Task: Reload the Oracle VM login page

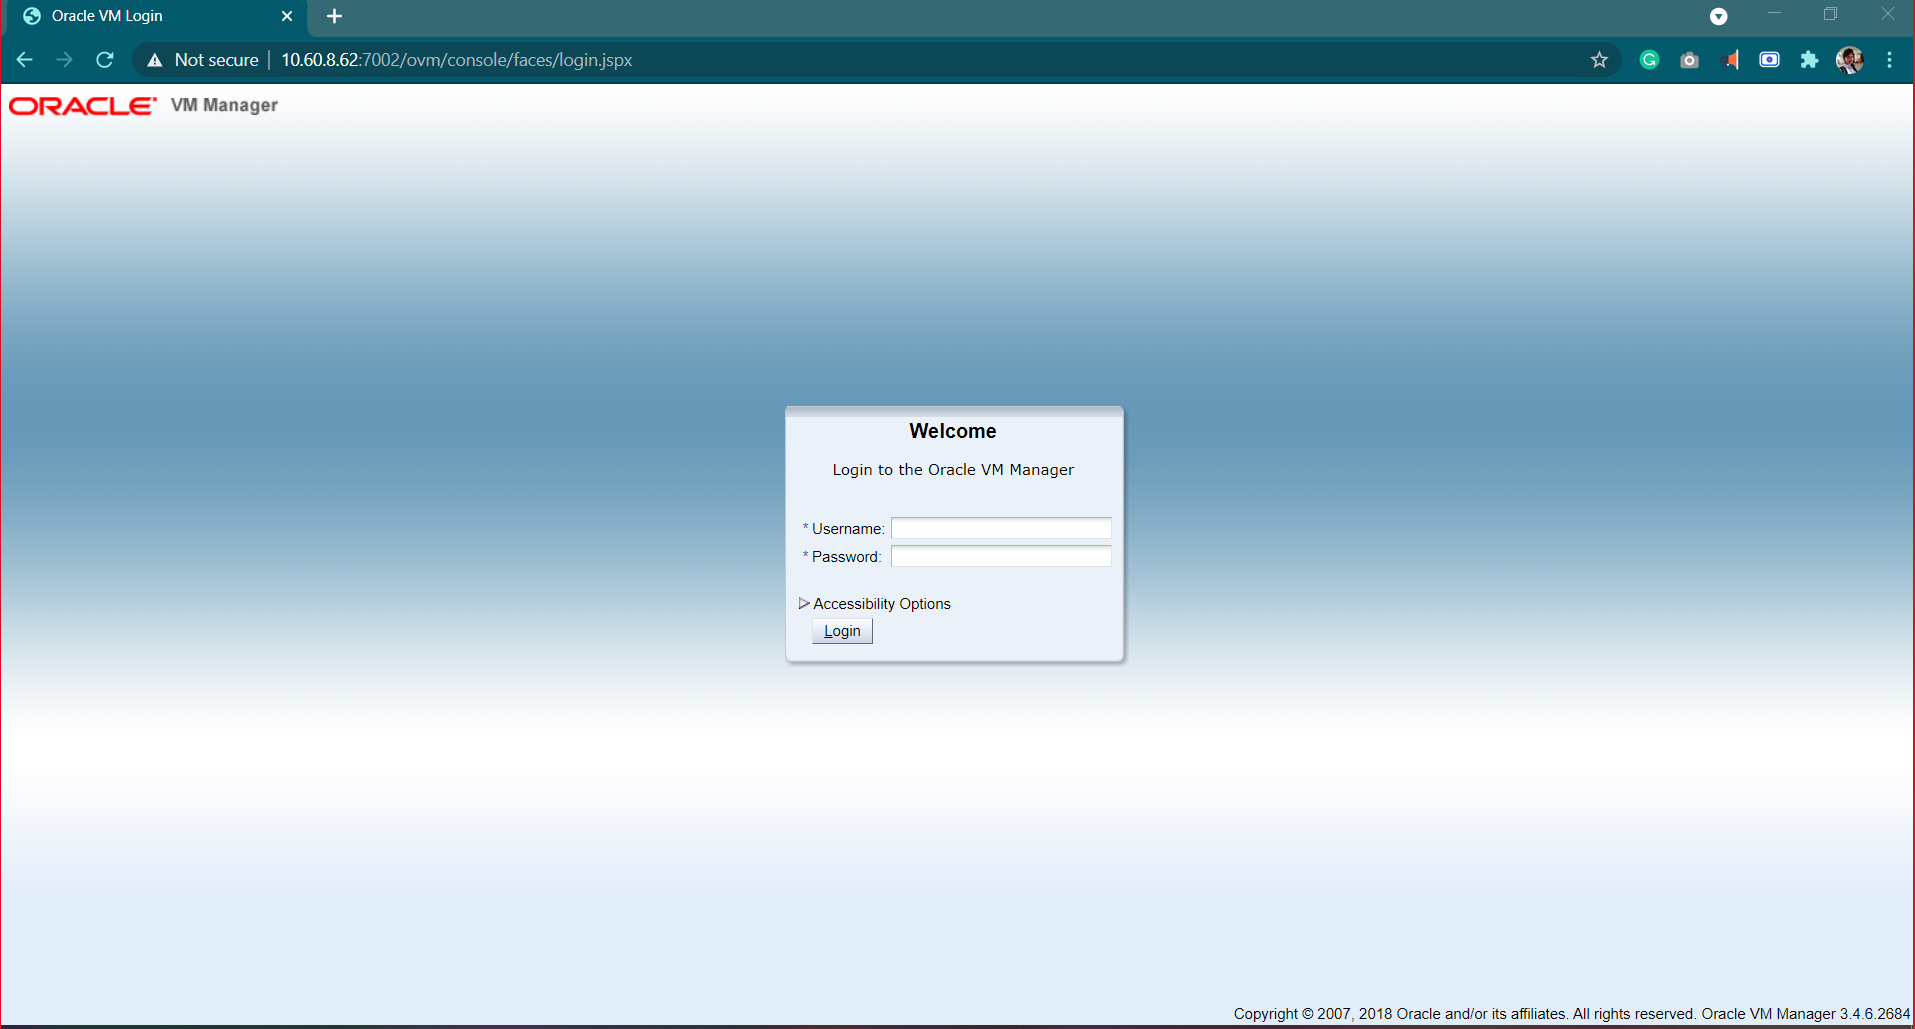Action: [x=105, y=60]
